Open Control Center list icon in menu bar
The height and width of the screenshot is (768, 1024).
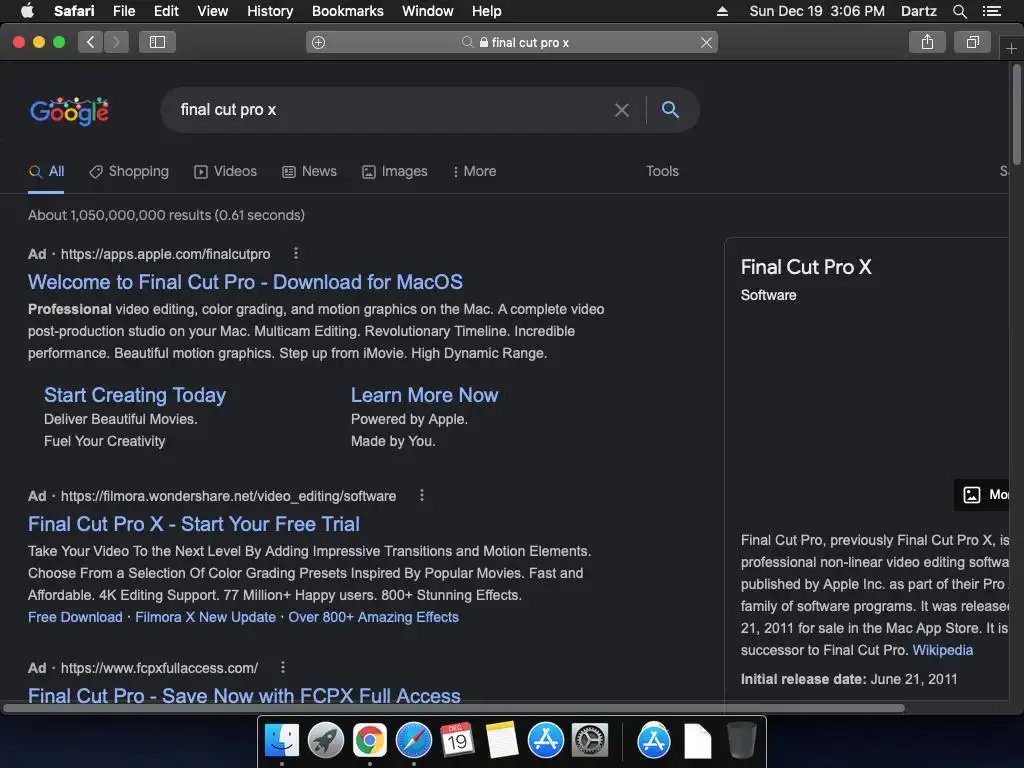coord(991,11)
